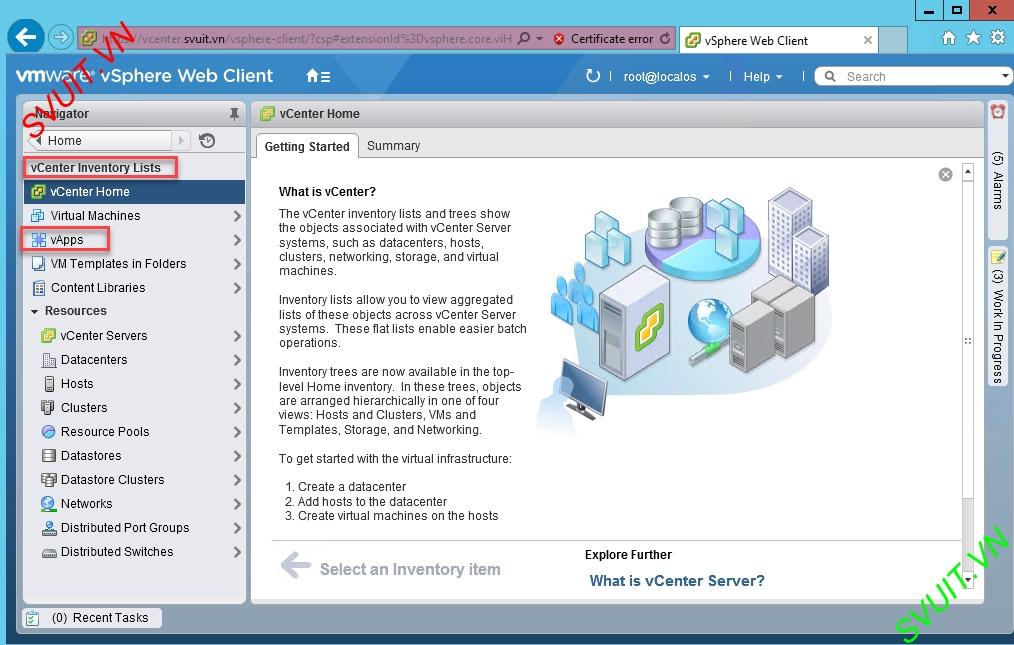The height and width of the screenshot is (645, 1014).
Task: Open the Recent Tasks panel button
Action: (x=92, y=618)
